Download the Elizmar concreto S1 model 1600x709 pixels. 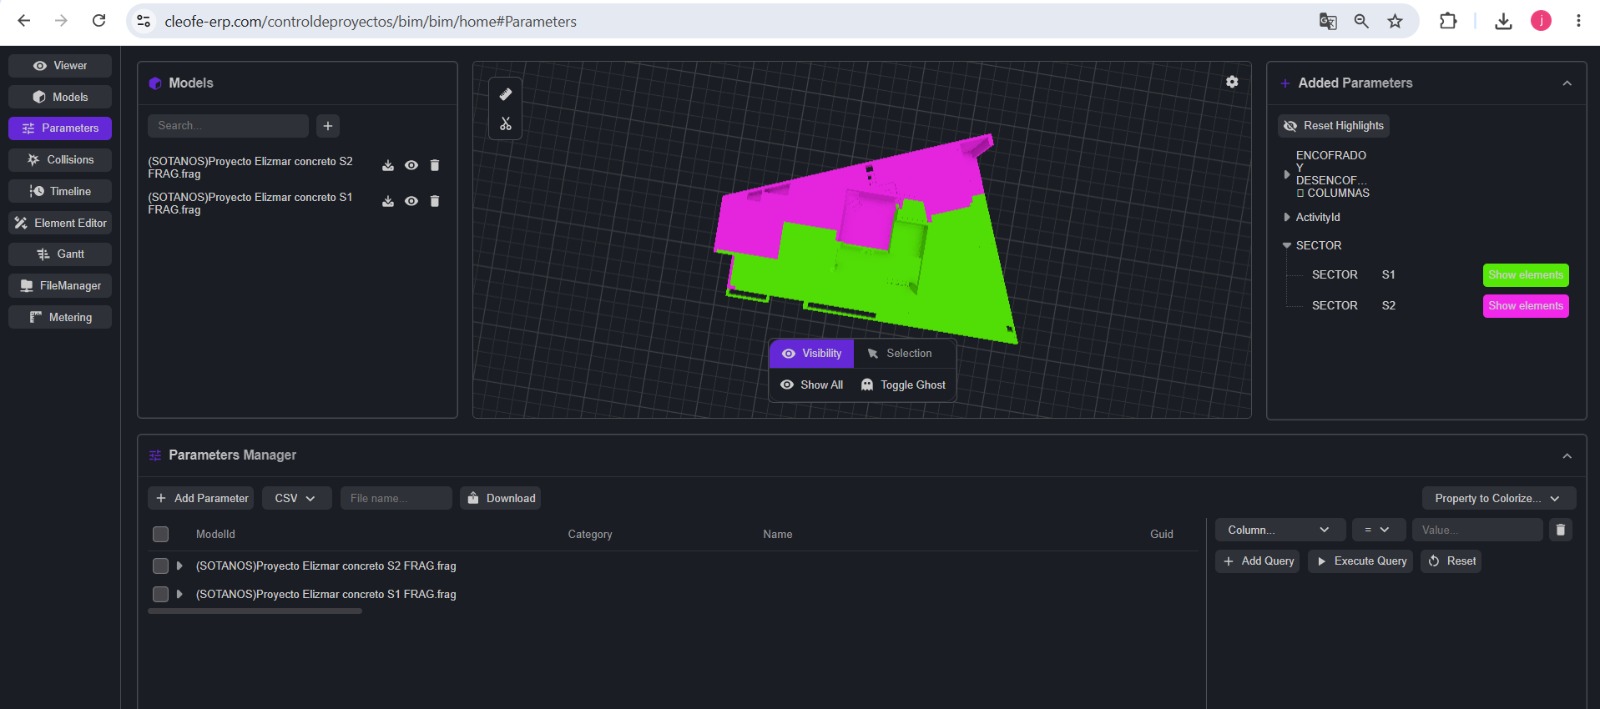pyautogui.click(x=388, y=202)
